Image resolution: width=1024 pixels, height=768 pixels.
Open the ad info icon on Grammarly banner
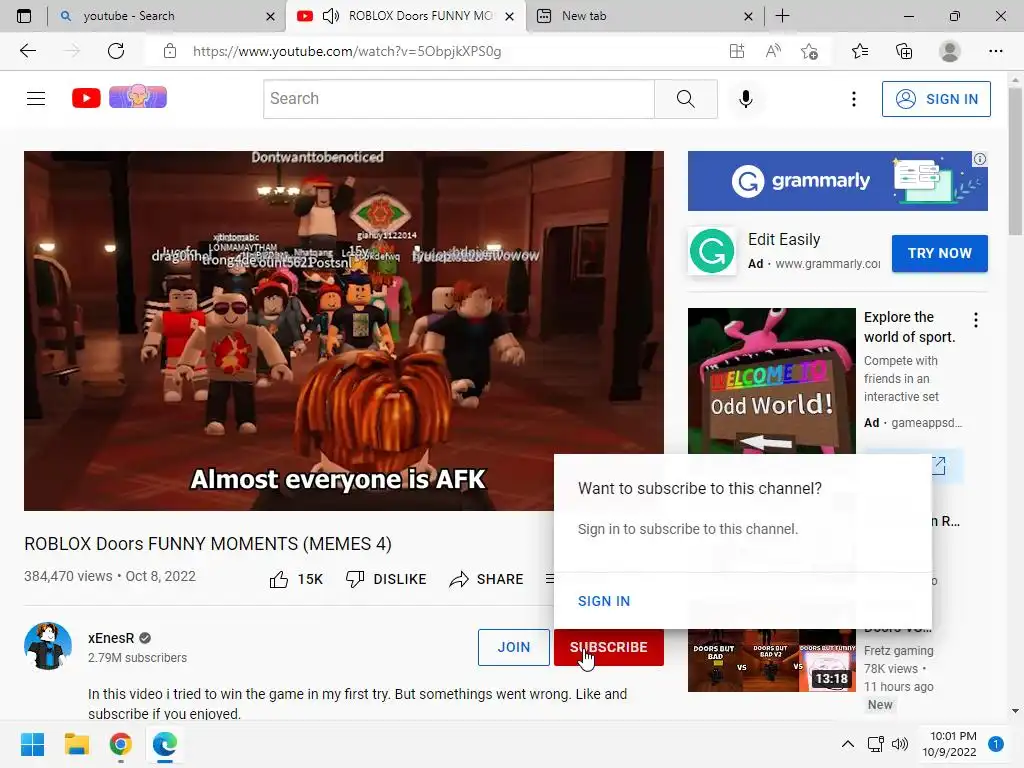(980, 159)
